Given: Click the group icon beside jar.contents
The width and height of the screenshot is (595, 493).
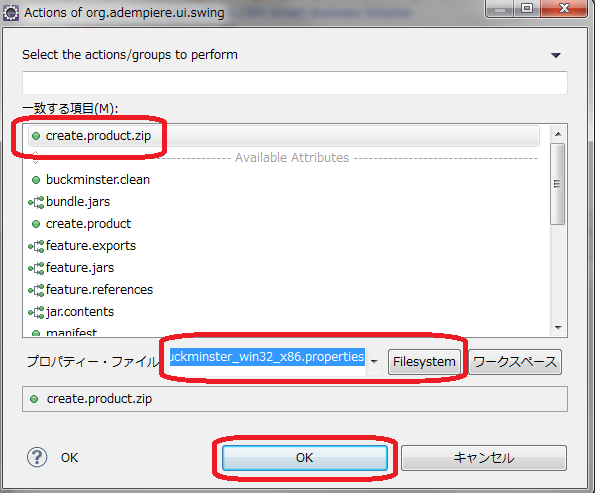Looking at the screenshot, I should click(36, 312).
